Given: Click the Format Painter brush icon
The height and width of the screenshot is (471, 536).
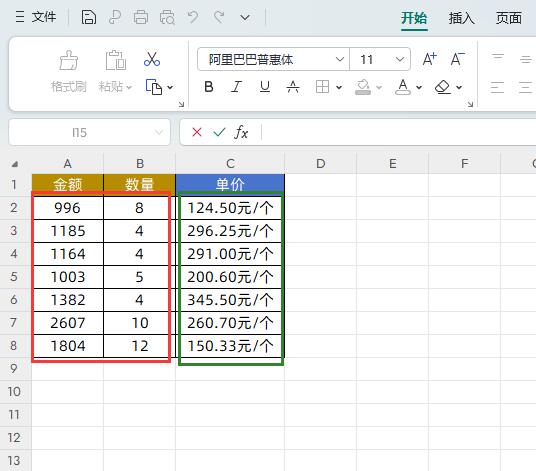Looking at the screenshot, I should pos(68,60).
